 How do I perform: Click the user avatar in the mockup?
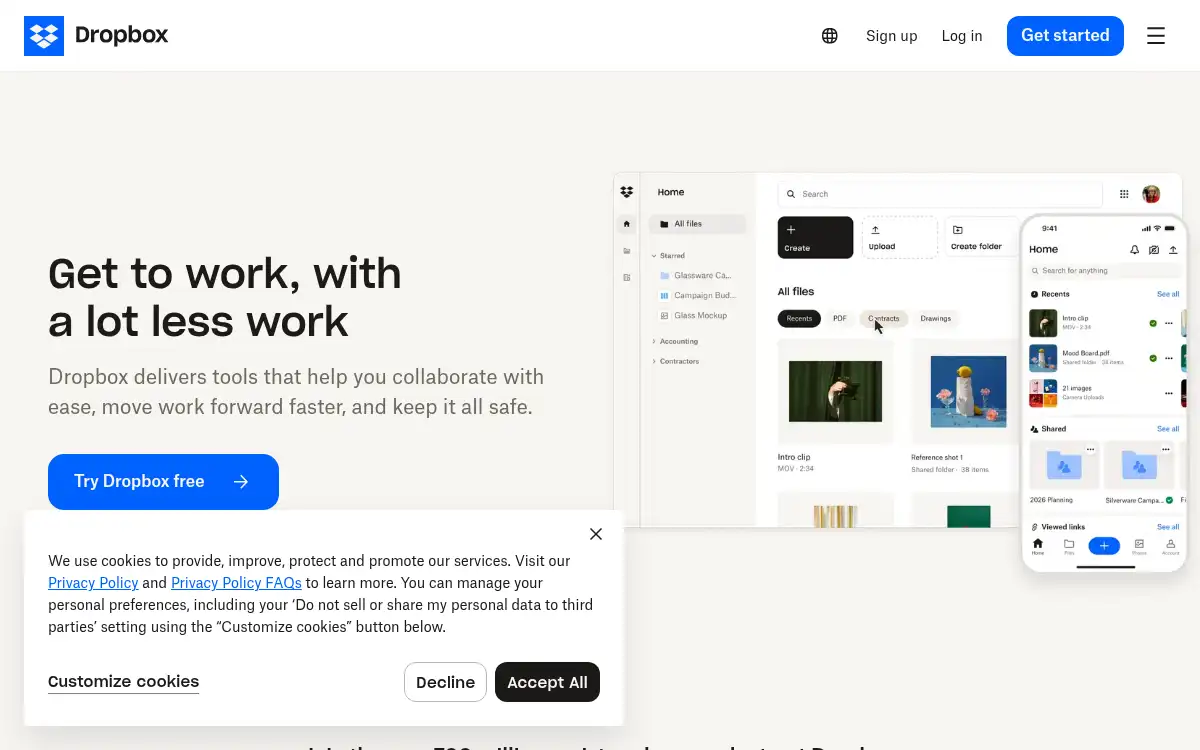pos(1151,194)
